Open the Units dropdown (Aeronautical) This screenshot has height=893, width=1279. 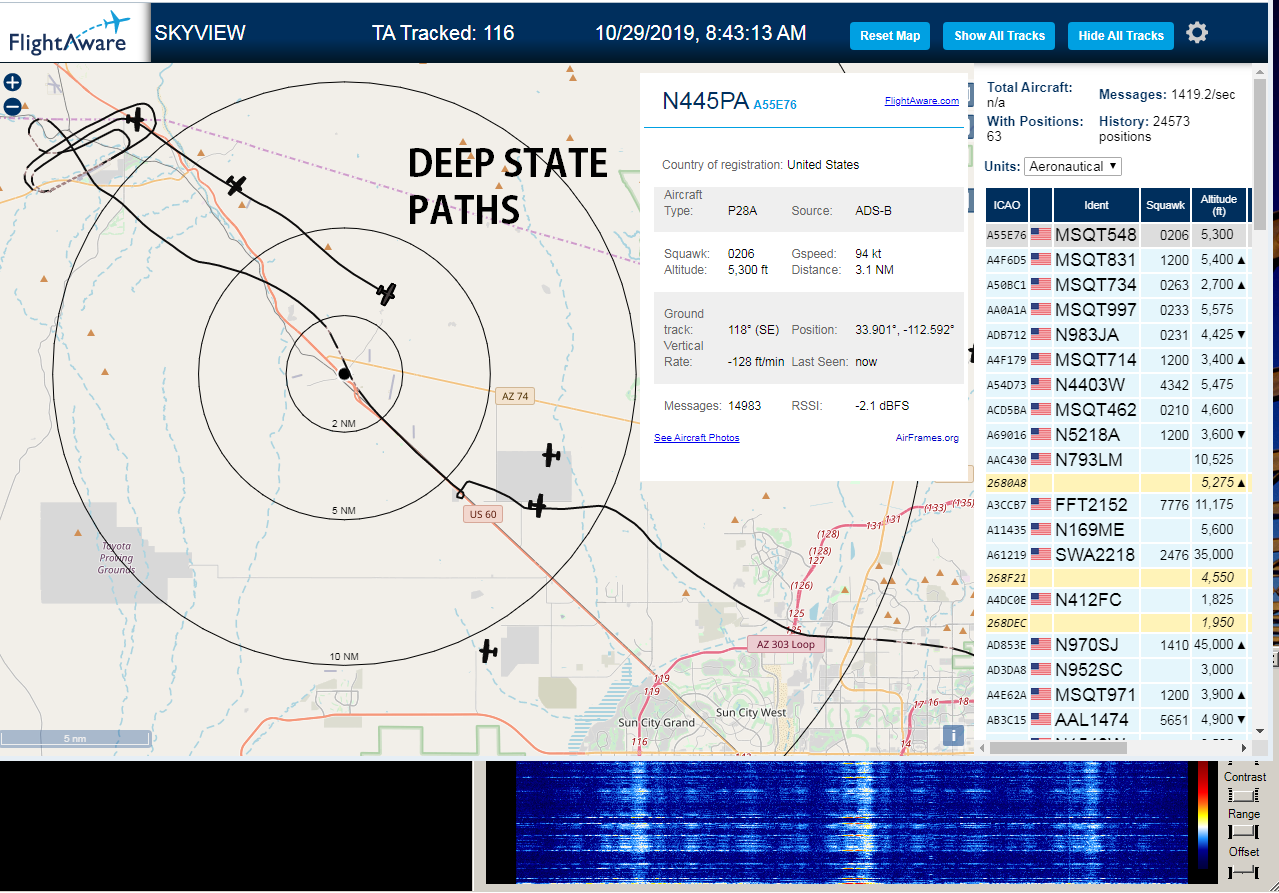[1072, 166]
